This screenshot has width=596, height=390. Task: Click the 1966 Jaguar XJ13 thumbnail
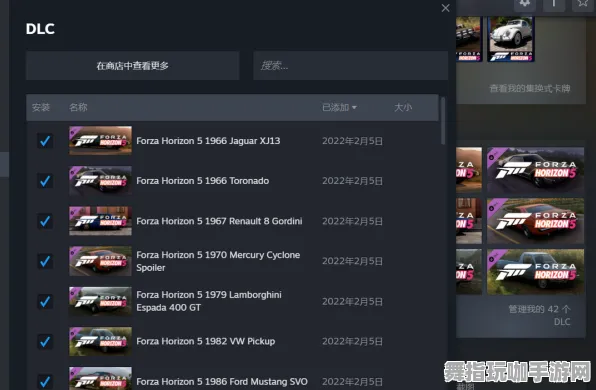[100, 141]
